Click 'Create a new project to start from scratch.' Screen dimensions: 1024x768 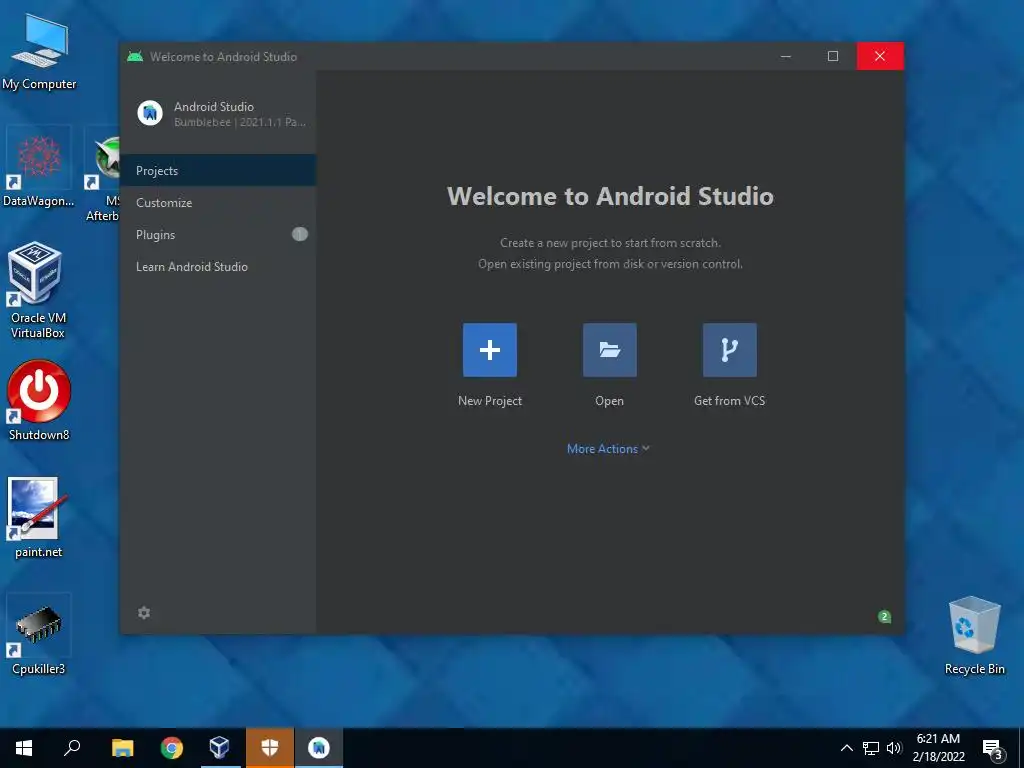coord(610,243)
